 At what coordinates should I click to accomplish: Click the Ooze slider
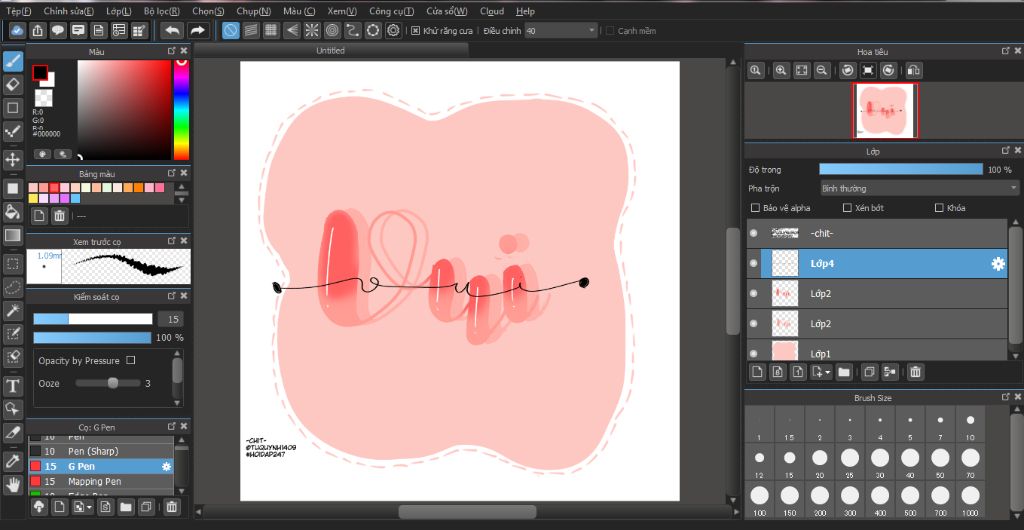point(108,383)
